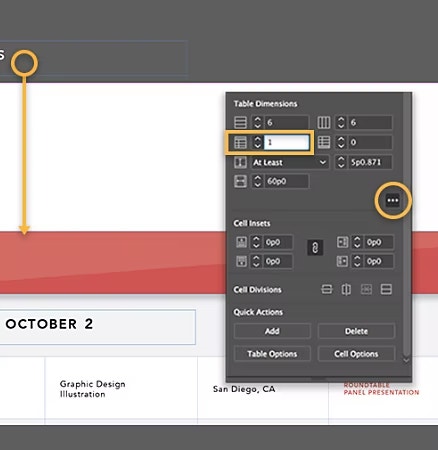Toggle the make all insets same link
Image resolution: width=438 pixels, height=450 pixels.
(315, 248)
